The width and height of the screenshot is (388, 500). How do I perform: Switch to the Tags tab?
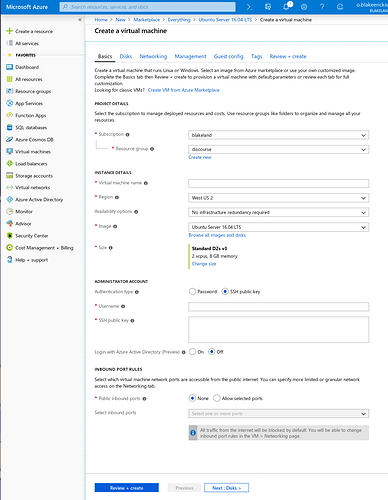coord(256,56)
